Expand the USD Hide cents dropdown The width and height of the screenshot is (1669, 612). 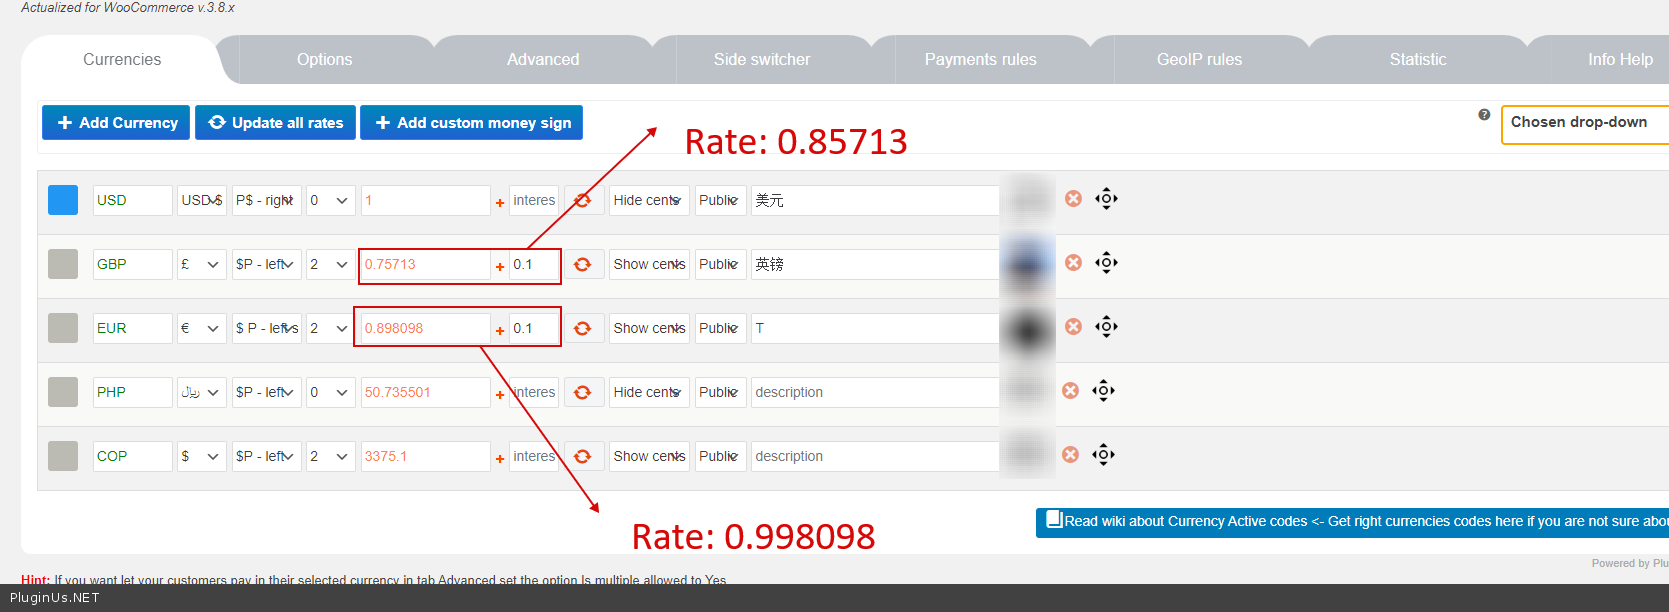(648, 200)
